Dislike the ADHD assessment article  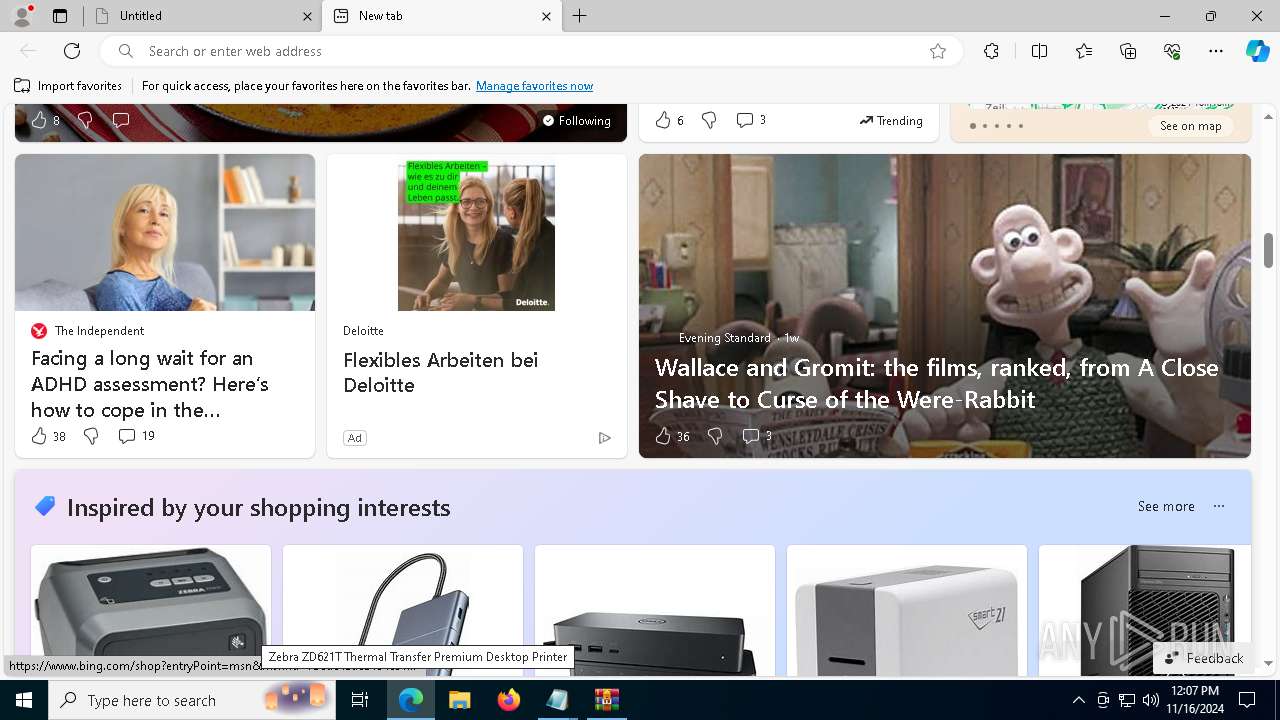[x=91, y=436]
